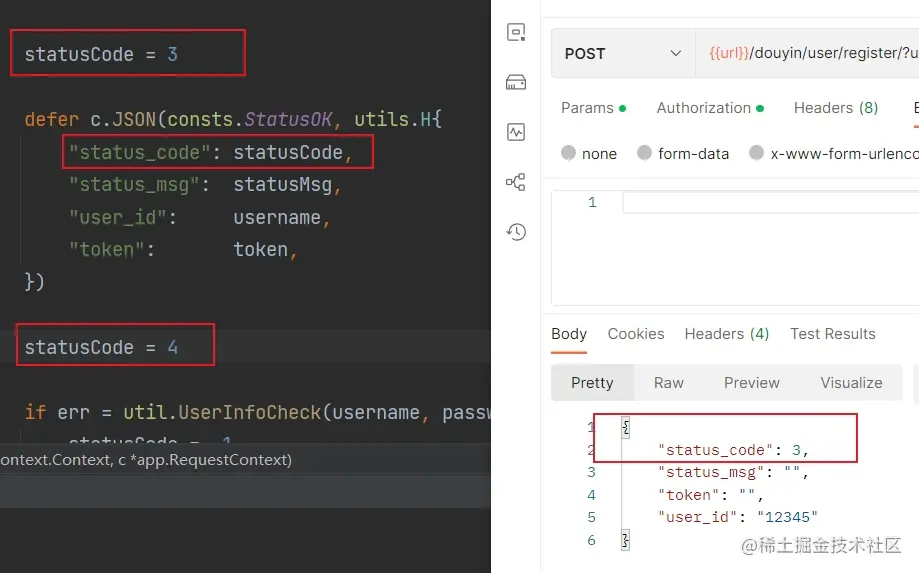Screen dimensions: 919x573
Task: Click the statusCode = 4 code line
Action: pyautogui.click(x=101, y=347)
